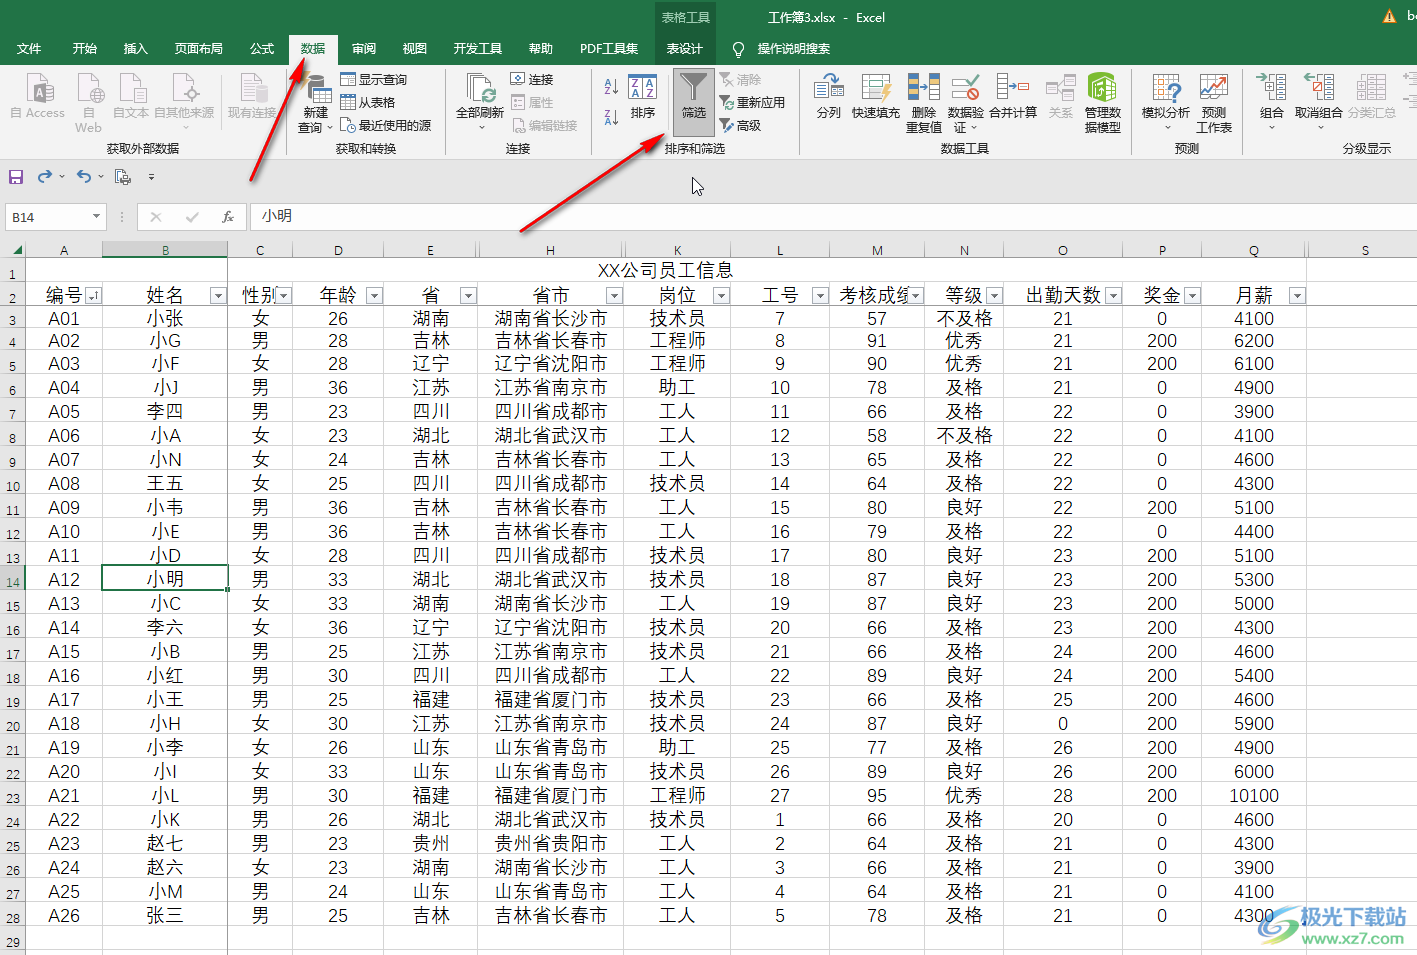Sort ascending with the A-Z icon
This screenshot has width=1417, height=955.
611,87
